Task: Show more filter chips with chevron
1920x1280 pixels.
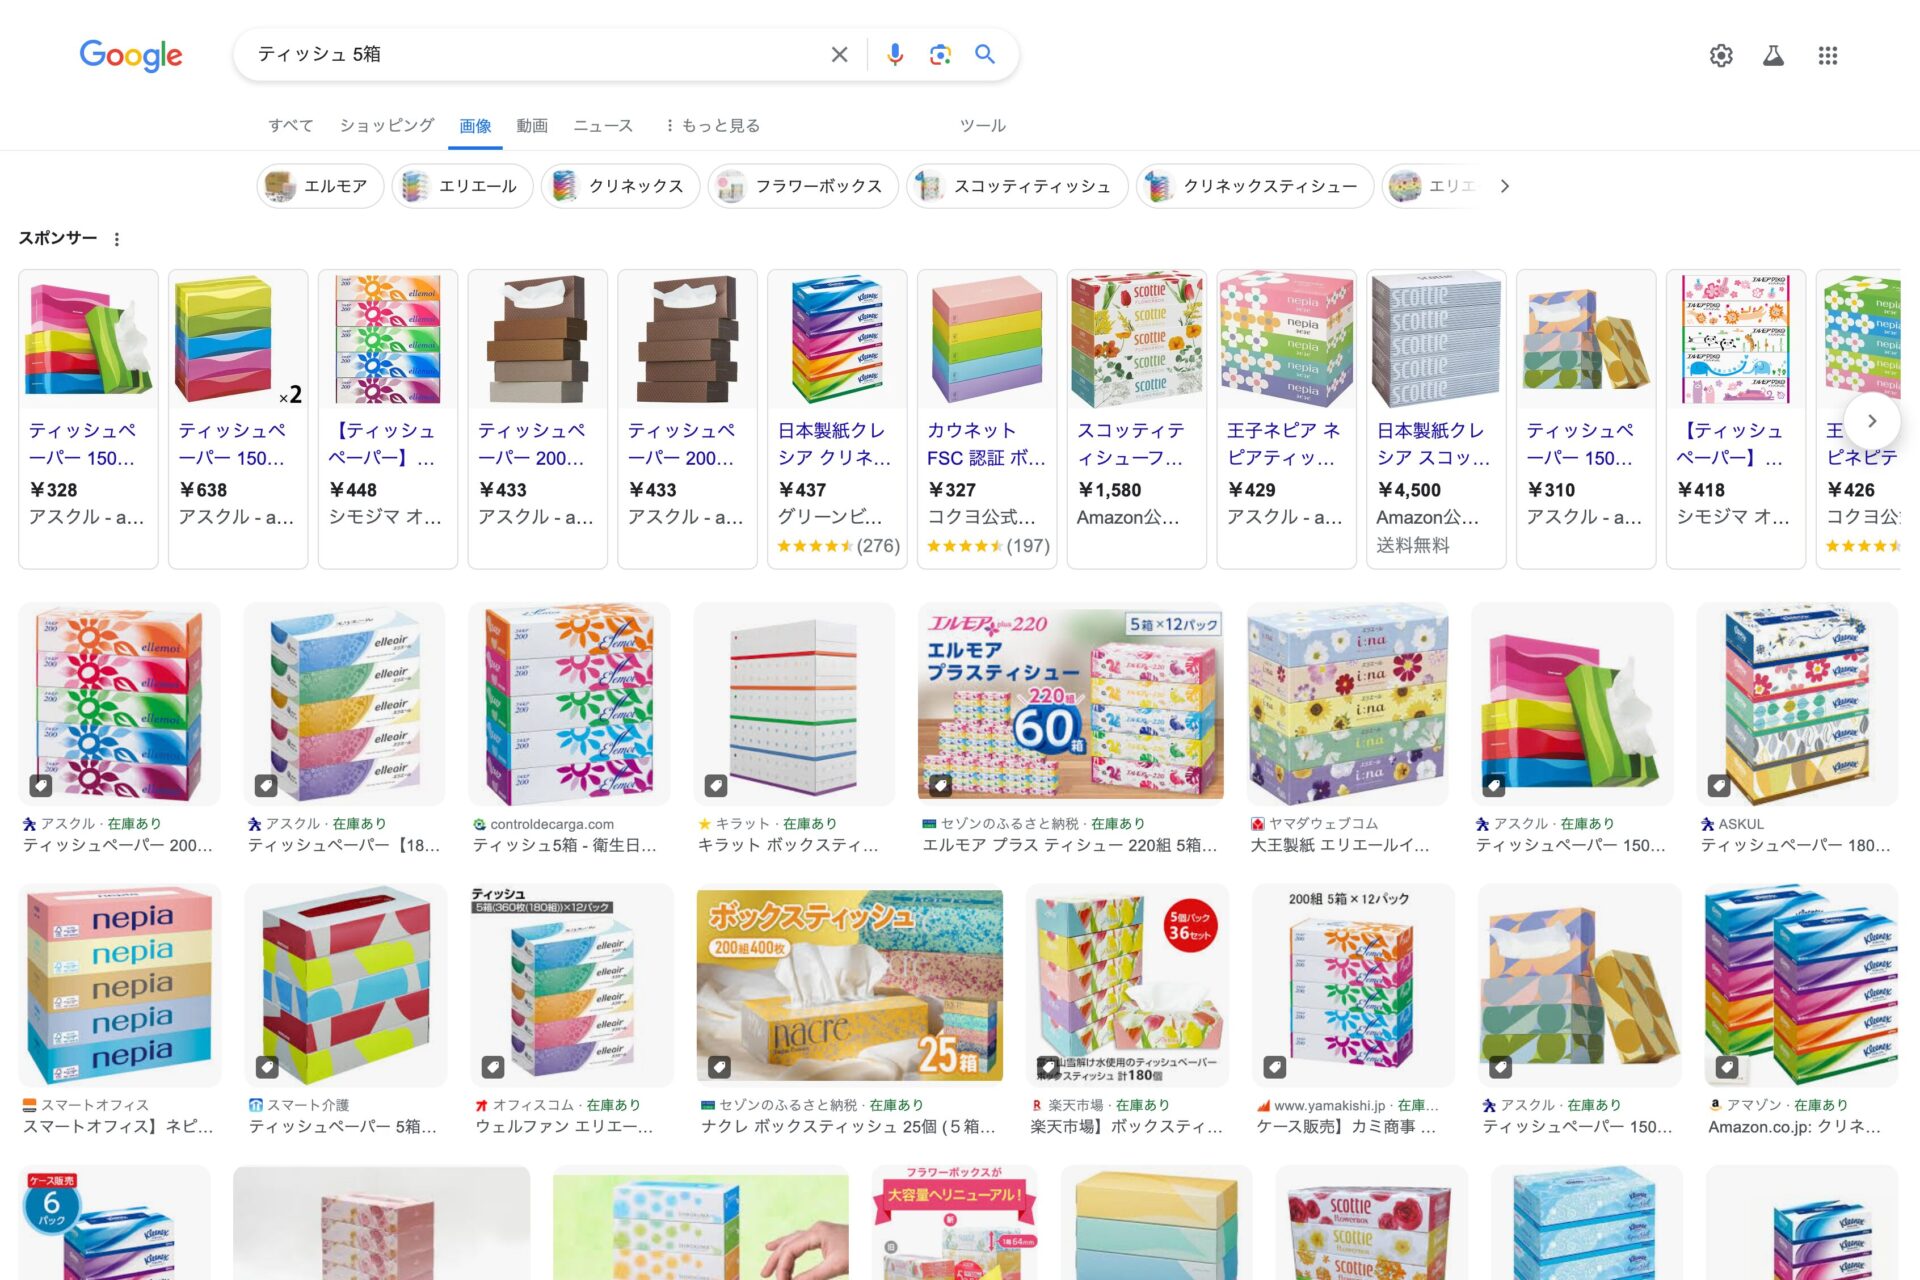Action: coord(1504,186)
